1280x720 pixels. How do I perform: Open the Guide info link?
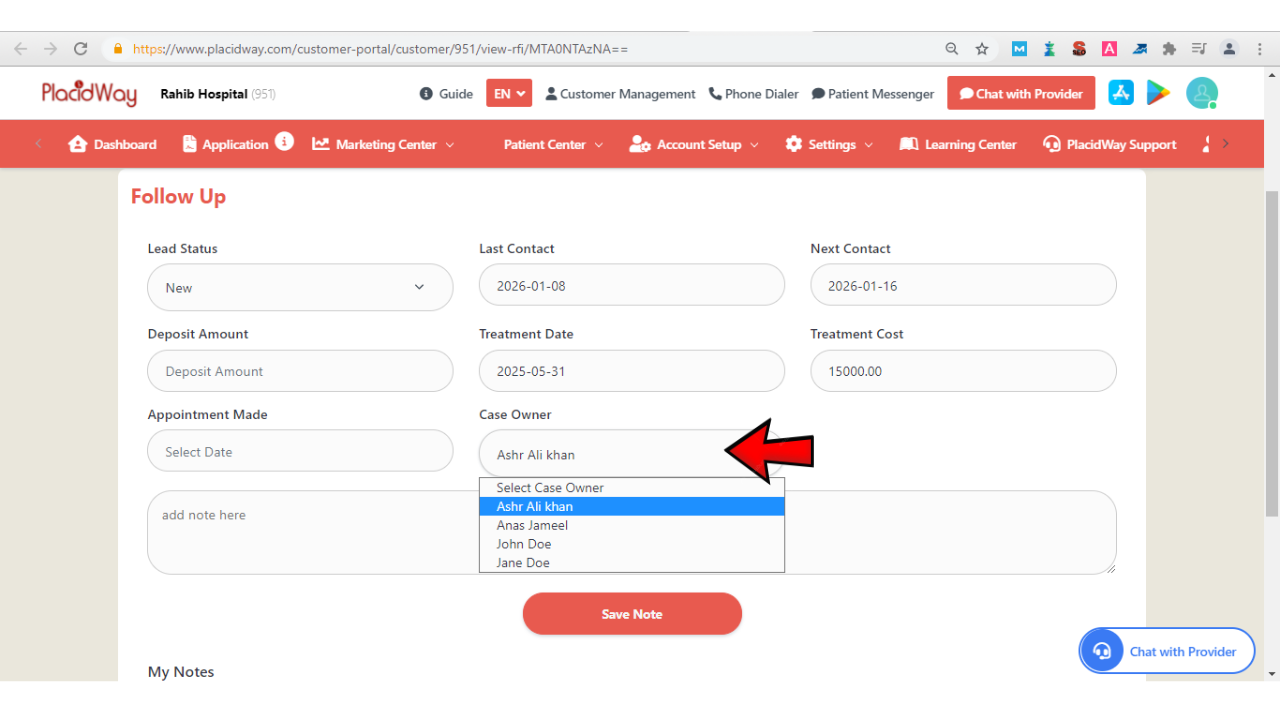click(446, 94)
